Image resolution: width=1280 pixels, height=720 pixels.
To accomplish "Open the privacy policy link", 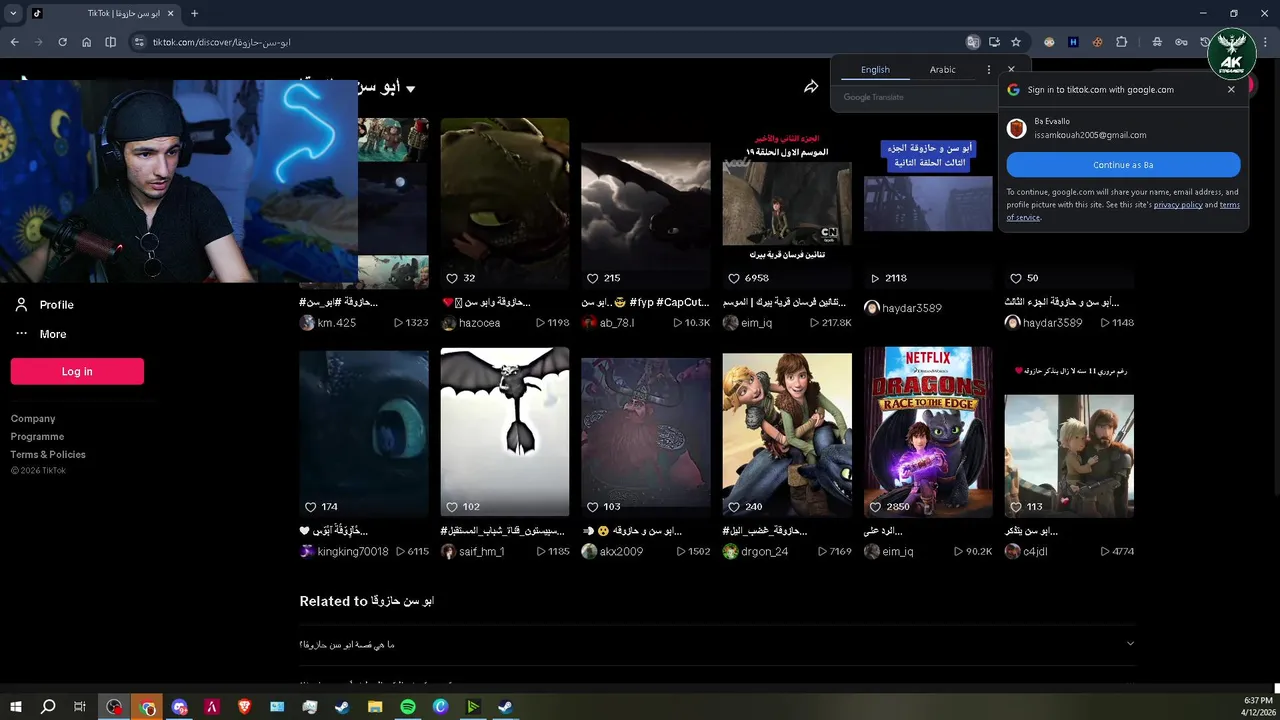I will click(x=1178, y=204).
